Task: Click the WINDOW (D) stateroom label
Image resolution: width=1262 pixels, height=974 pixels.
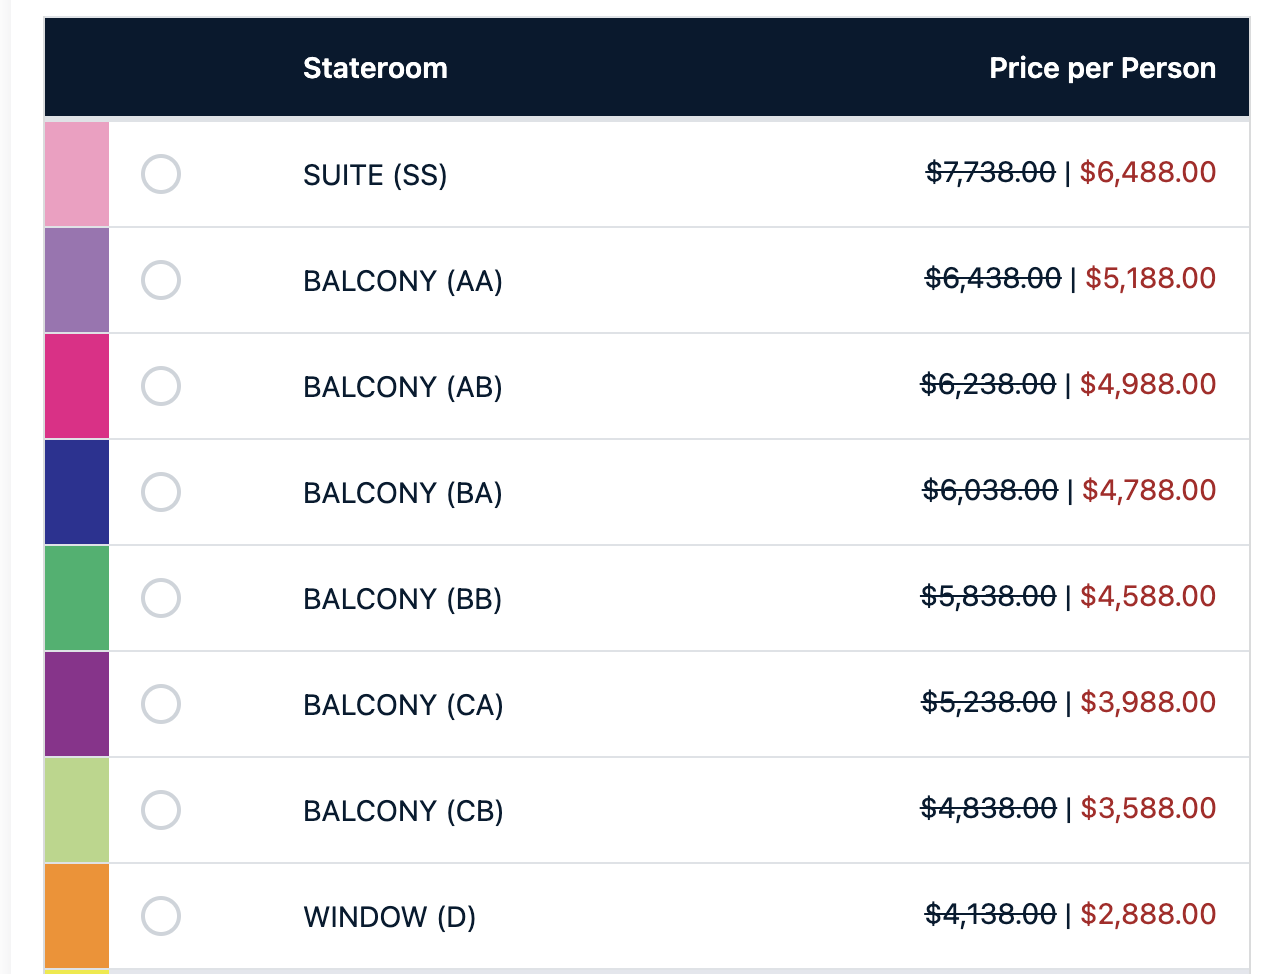Action: (389, 917)
